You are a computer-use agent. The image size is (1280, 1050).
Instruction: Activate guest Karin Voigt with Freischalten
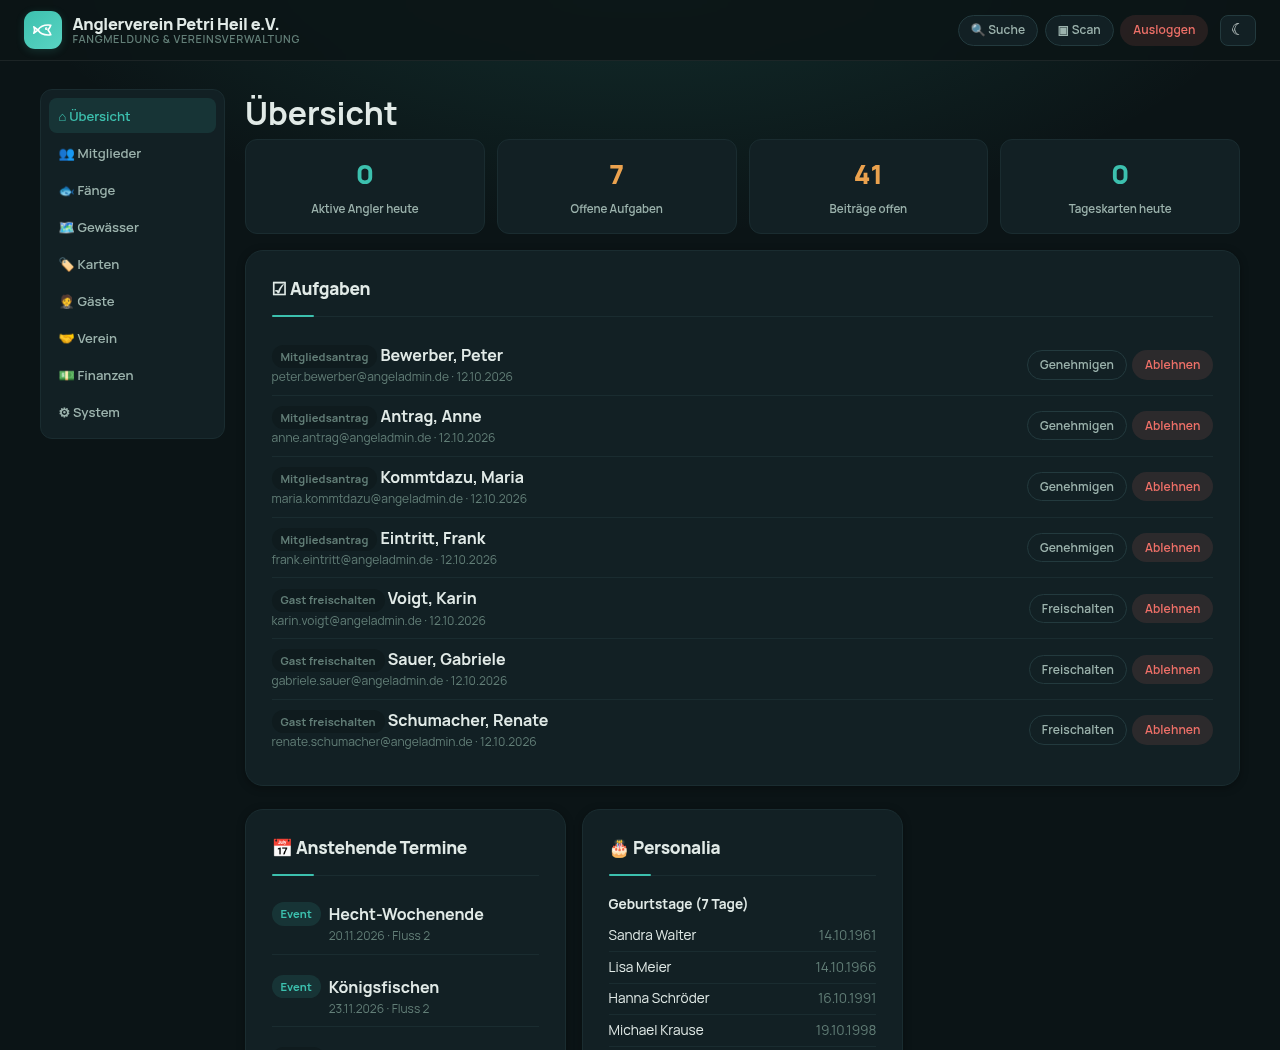[x=1078, y=609]
